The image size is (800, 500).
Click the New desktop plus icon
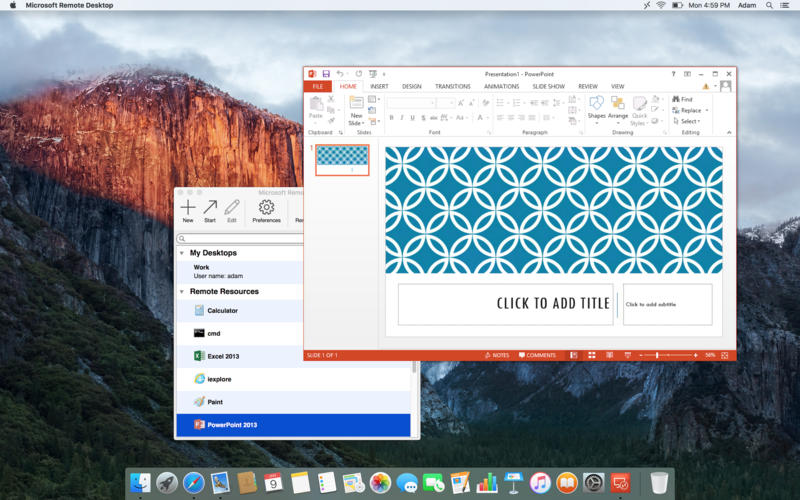[x=188, y=207]
